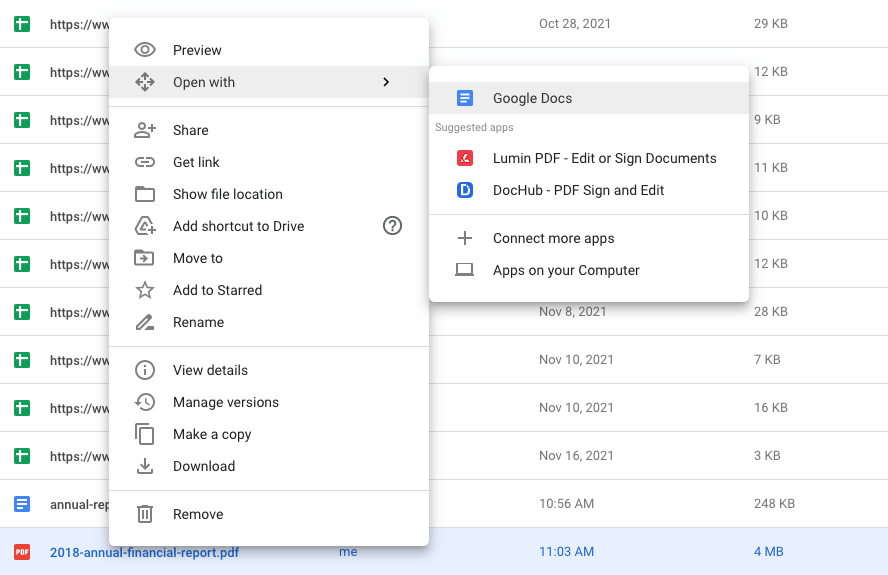Click the 248 KB file size
The height and width of the screenshot is (575, 888).
click(x=774, y=504)
